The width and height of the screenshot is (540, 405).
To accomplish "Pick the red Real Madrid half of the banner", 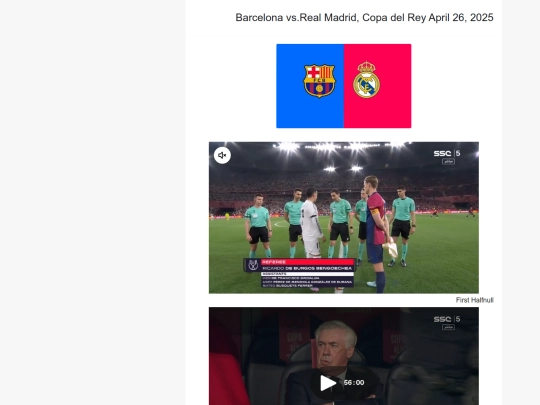I will (377, 86).
